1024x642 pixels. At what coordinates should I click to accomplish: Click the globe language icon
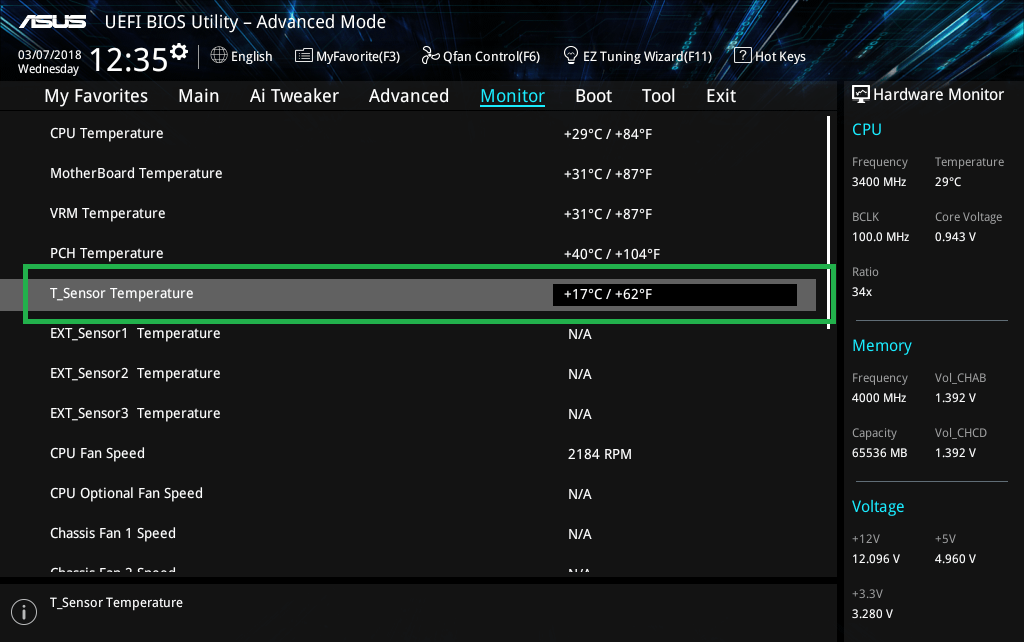click(219, 56)
